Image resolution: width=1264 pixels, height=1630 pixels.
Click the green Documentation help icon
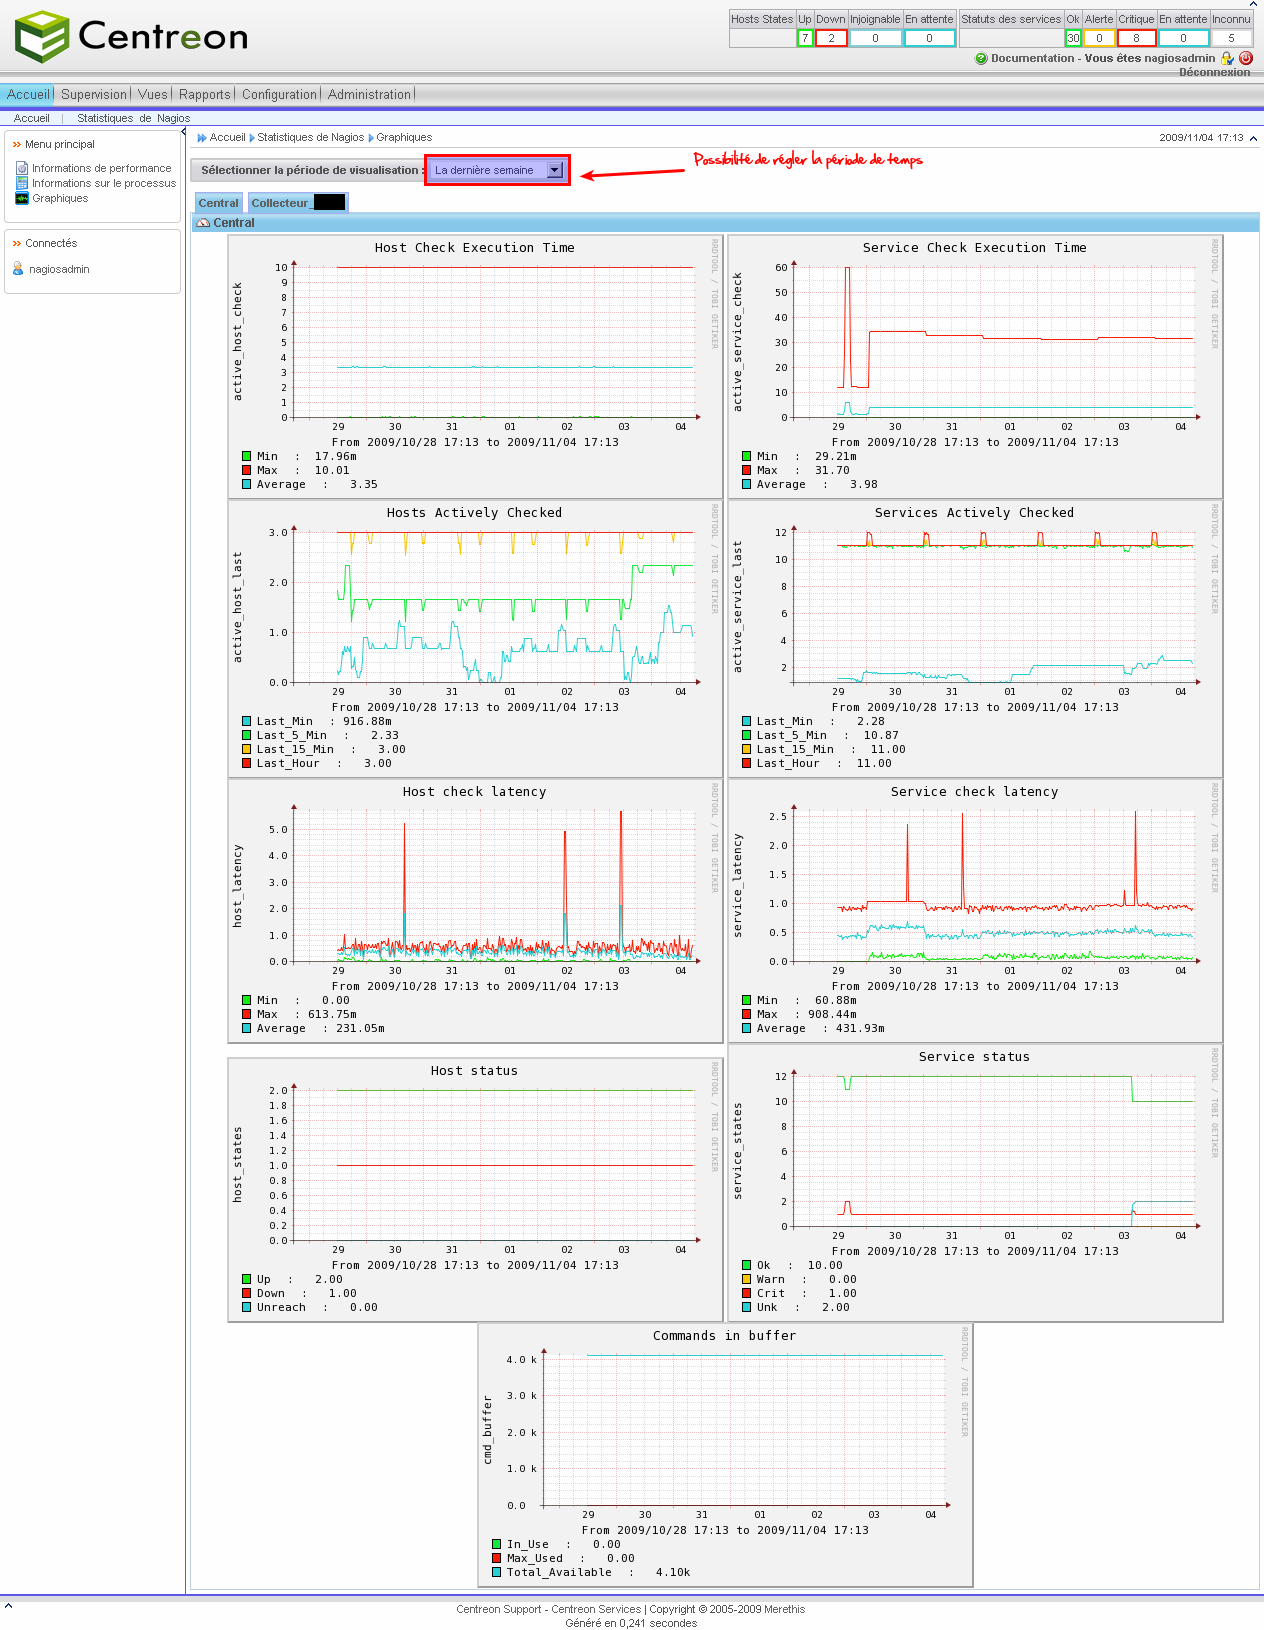tap(981, 59)
